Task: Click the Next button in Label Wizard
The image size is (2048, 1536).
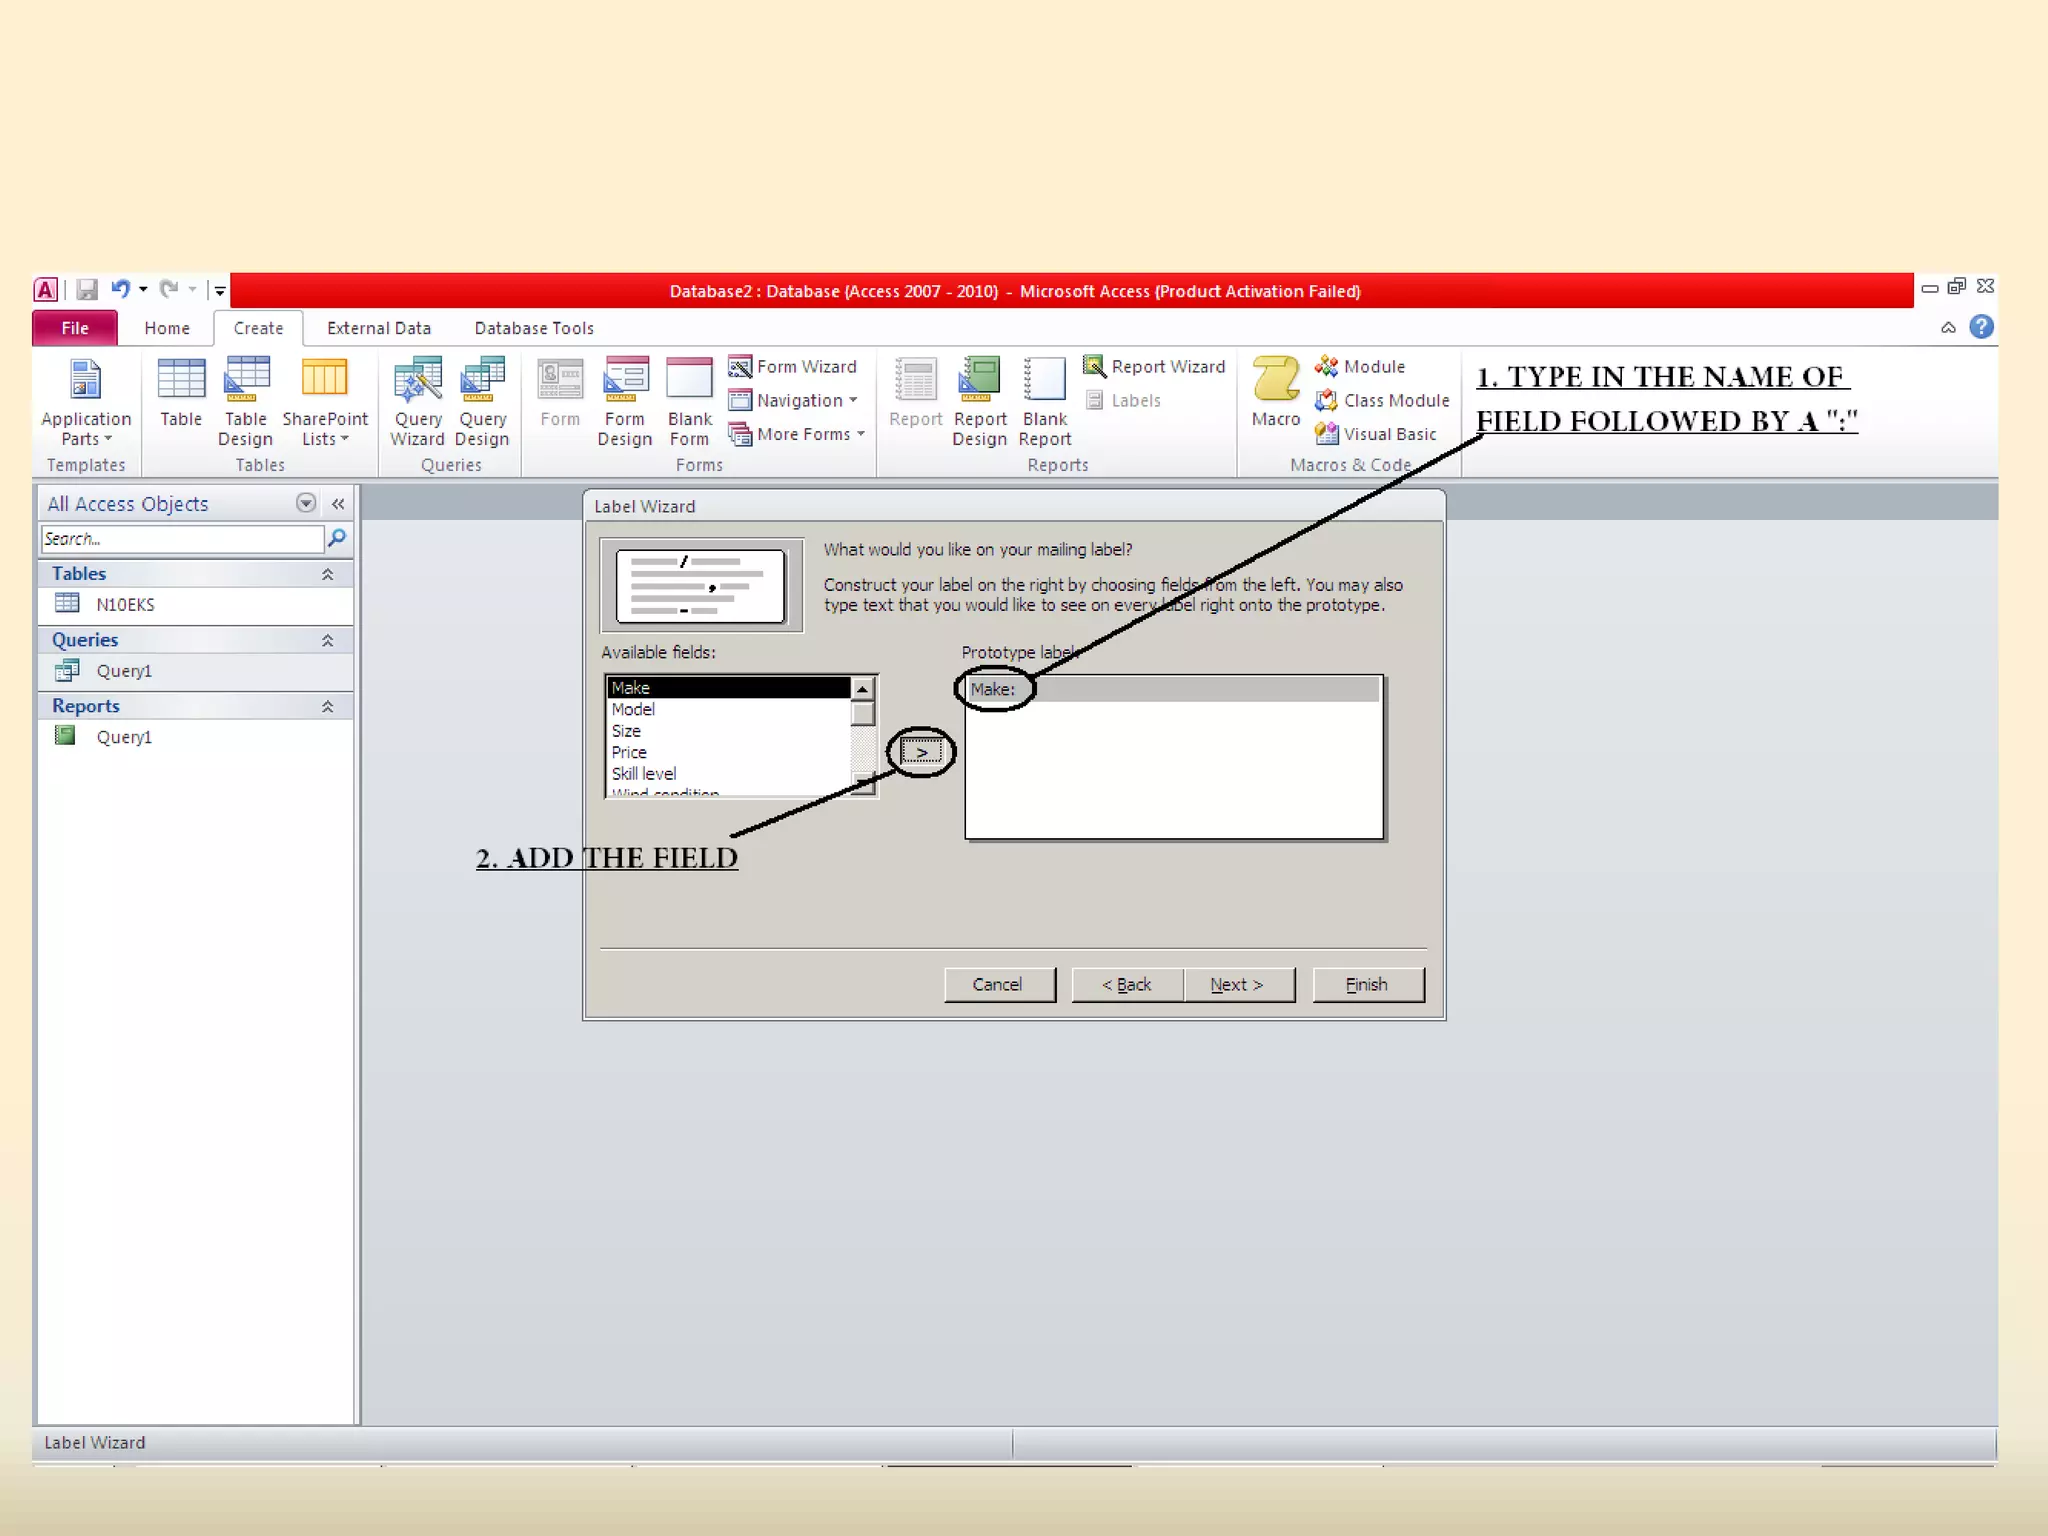Action: pos(1238,985)
